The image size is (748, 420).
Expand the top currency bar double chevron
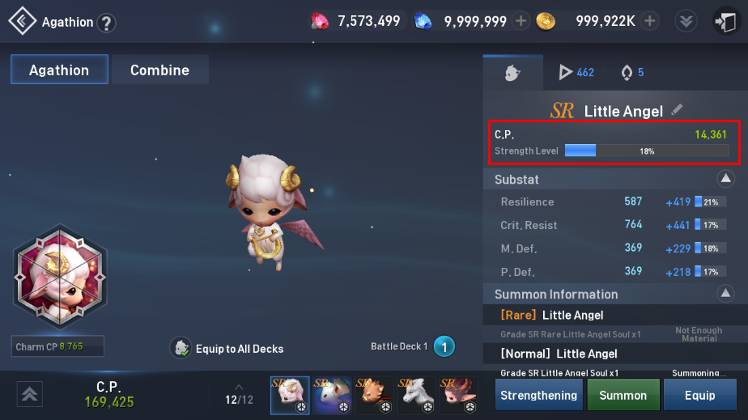click(x=686, y=21)
